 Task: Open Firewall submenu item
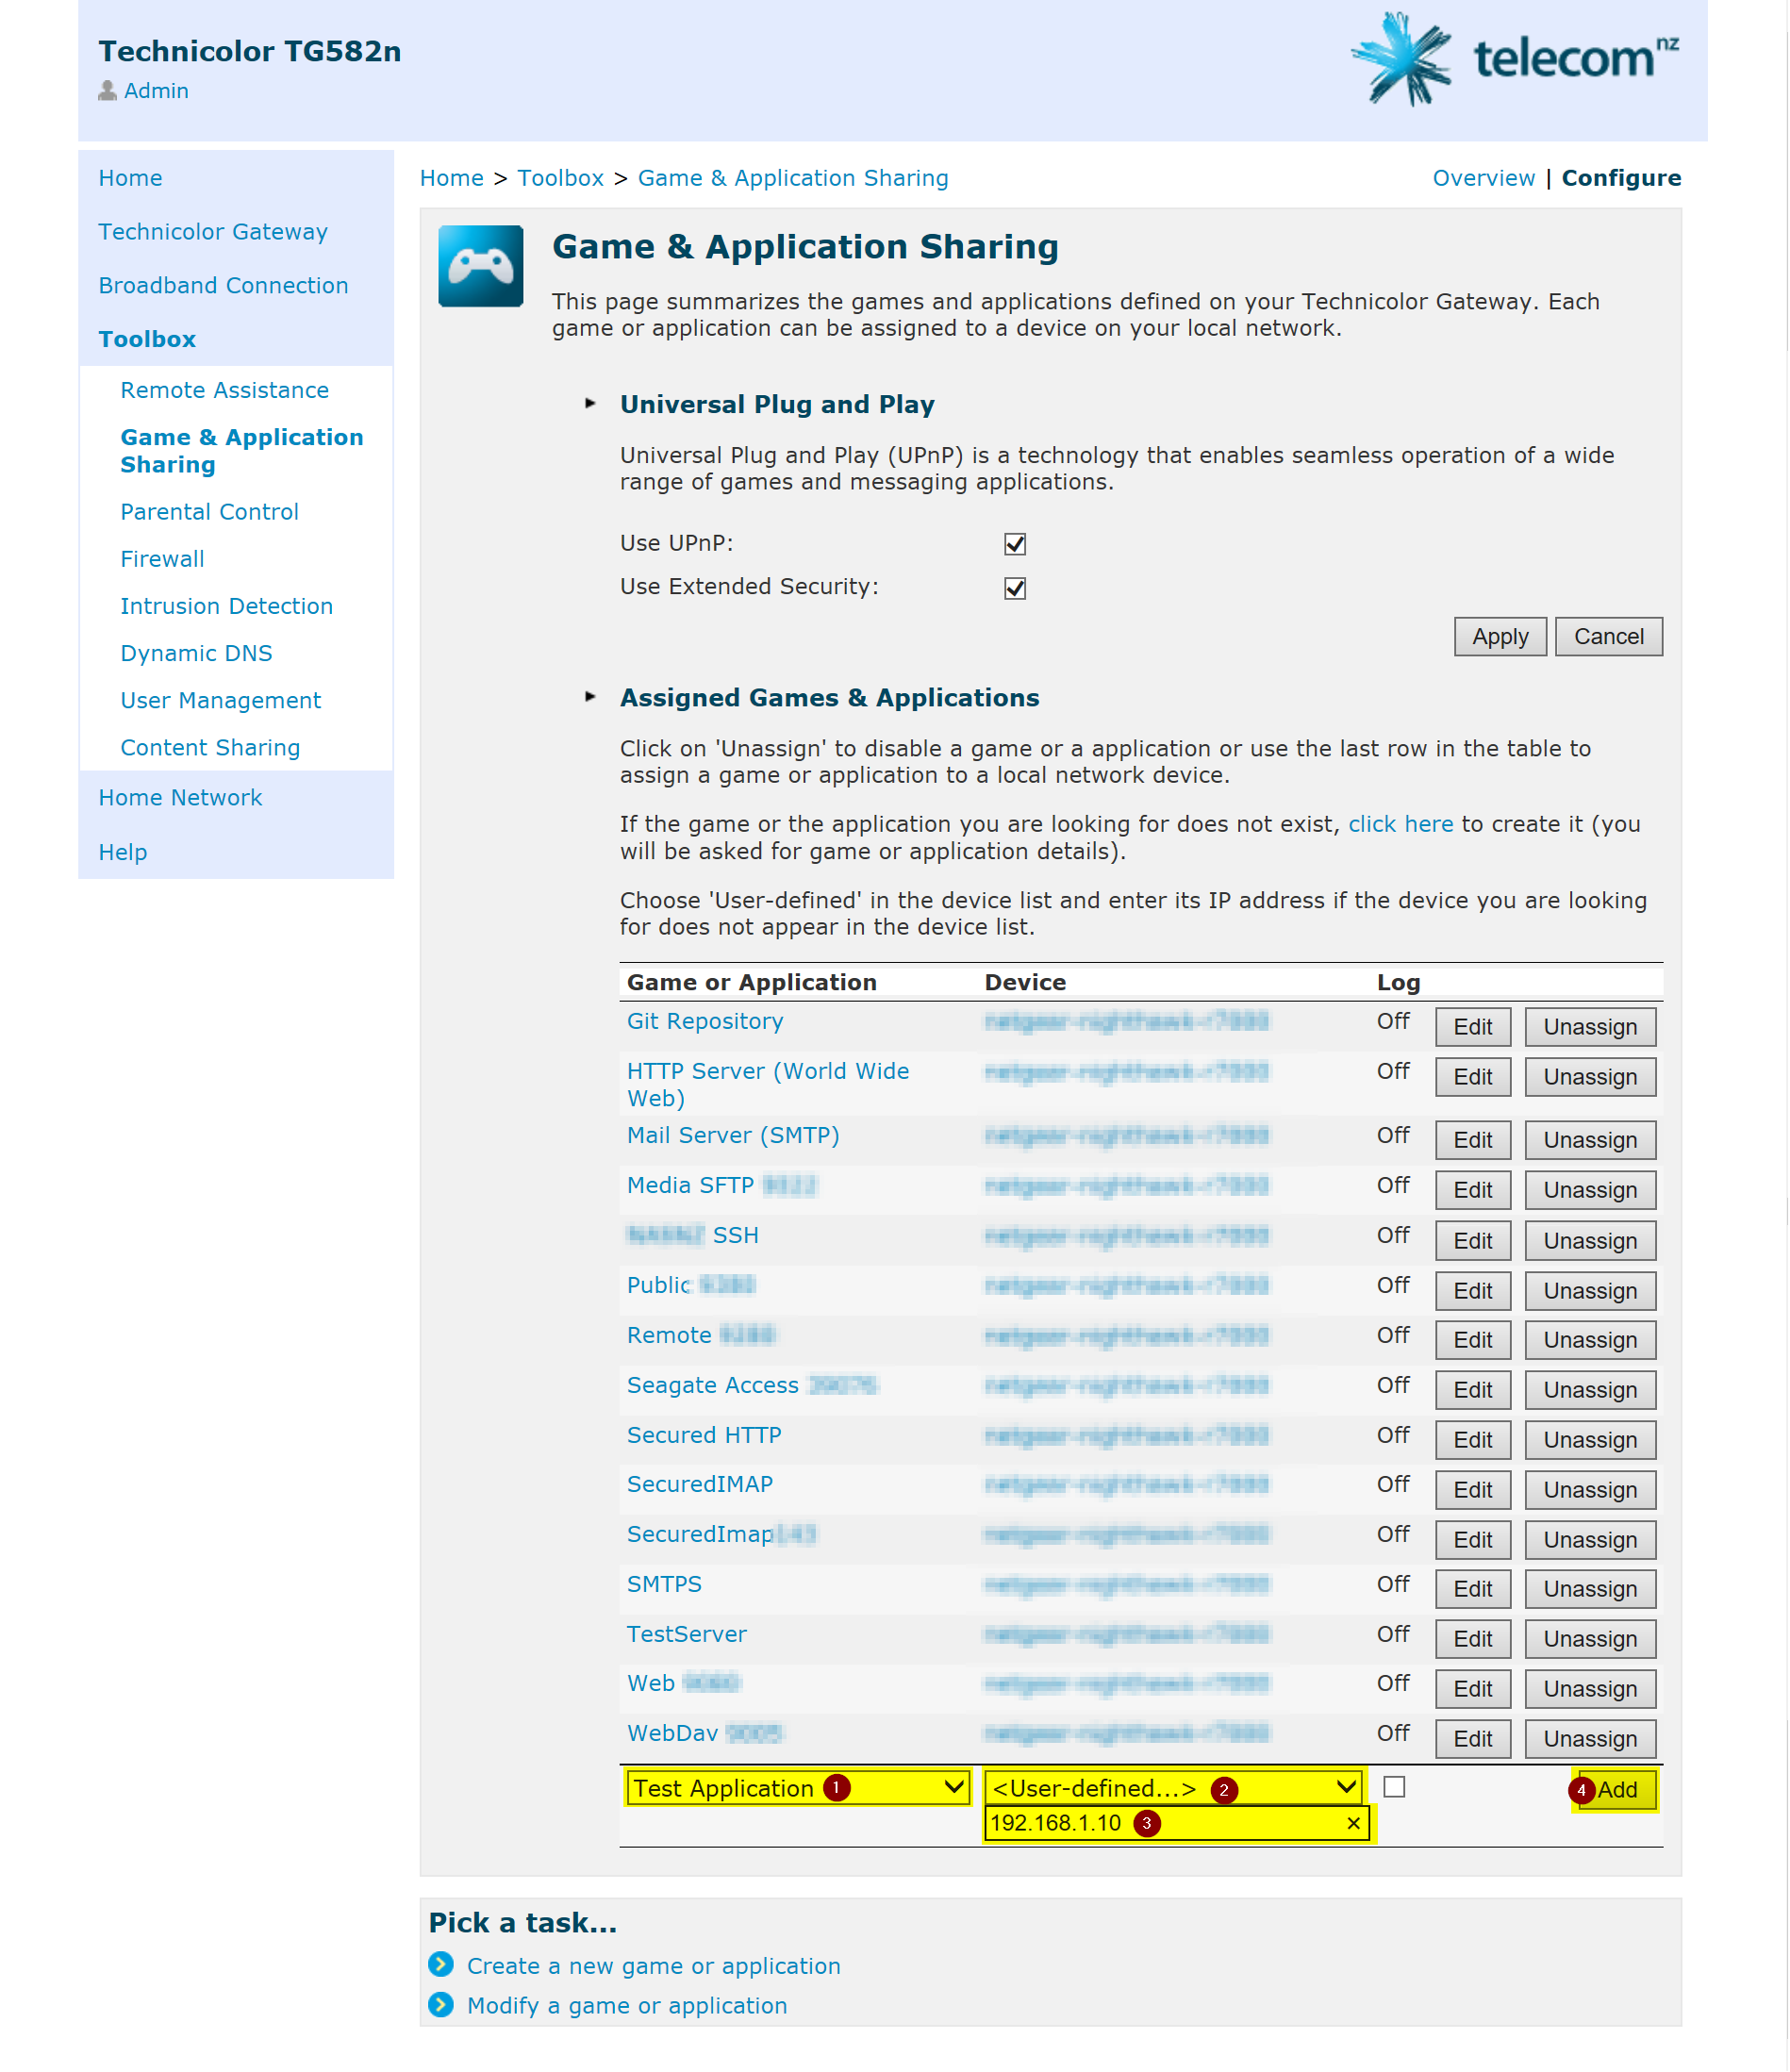point(162,559)
